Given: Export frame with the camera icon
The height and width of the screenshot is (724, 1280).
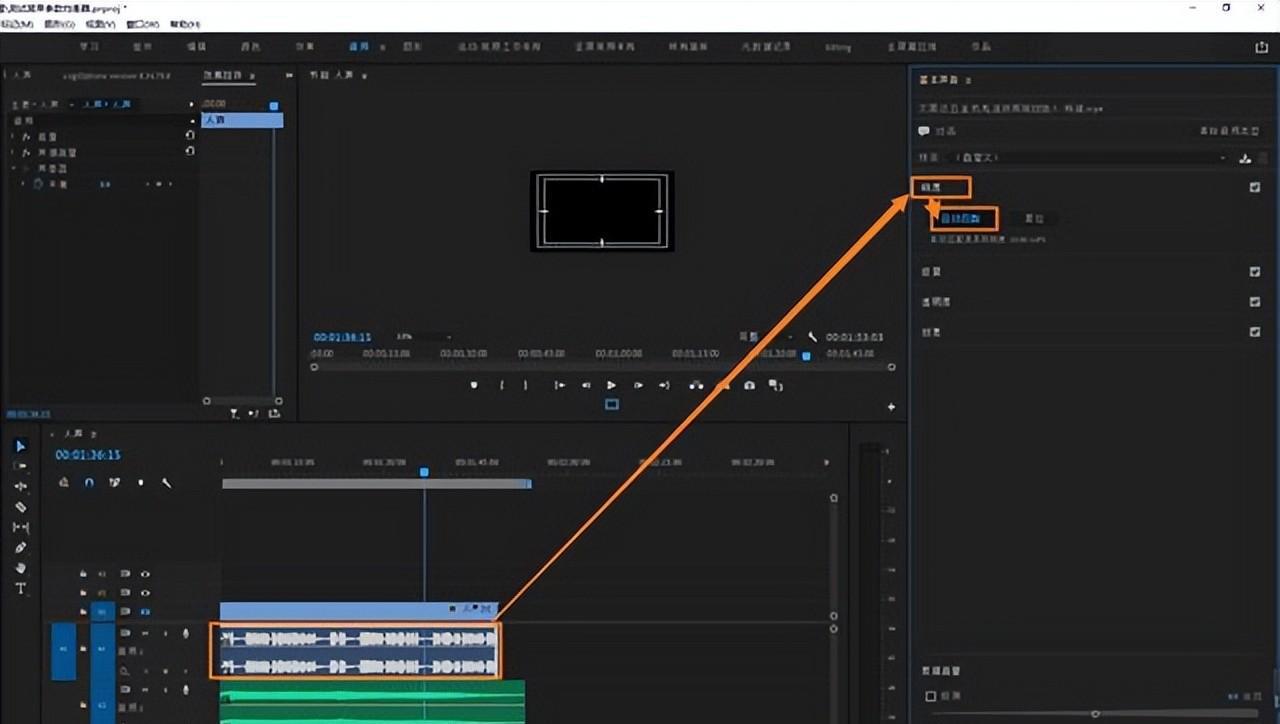Looking at the screenshot, I should click(x=749, y=385).
